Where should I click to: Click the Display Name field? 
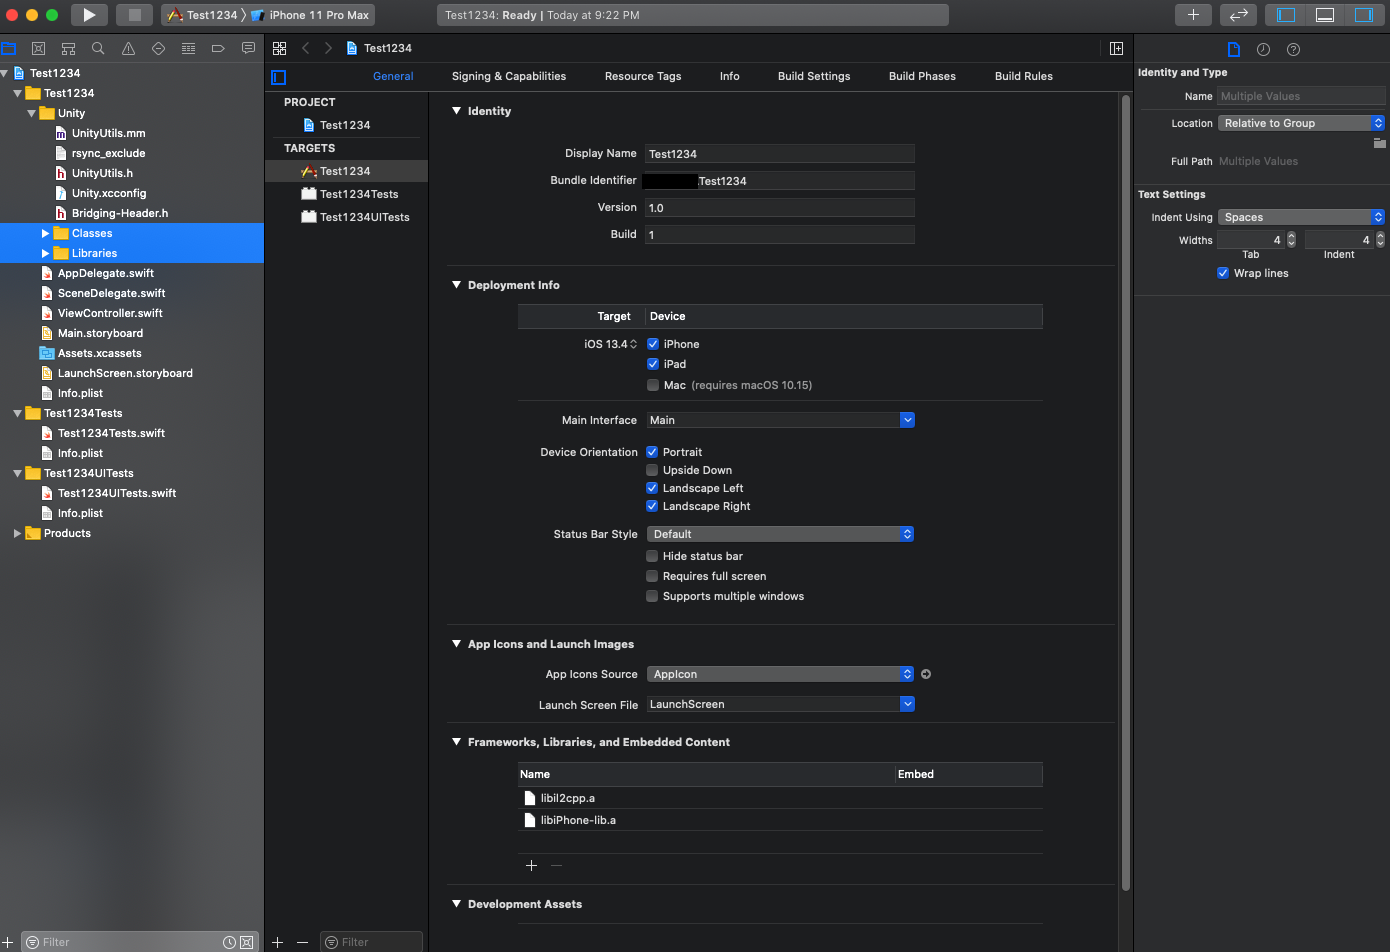[780, 154]
